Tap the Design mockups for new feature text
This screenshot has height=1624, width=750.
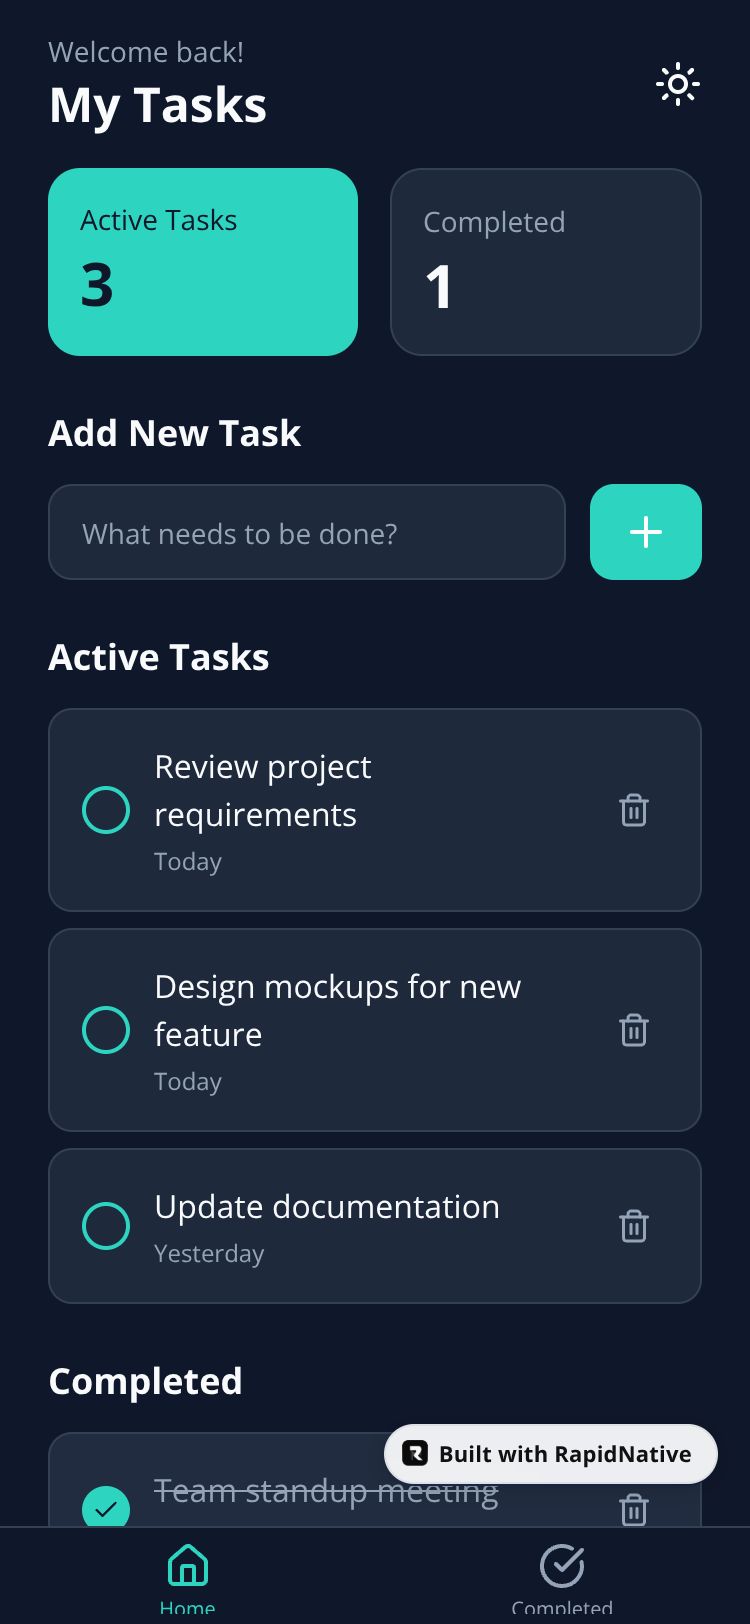coord(337,1010)
